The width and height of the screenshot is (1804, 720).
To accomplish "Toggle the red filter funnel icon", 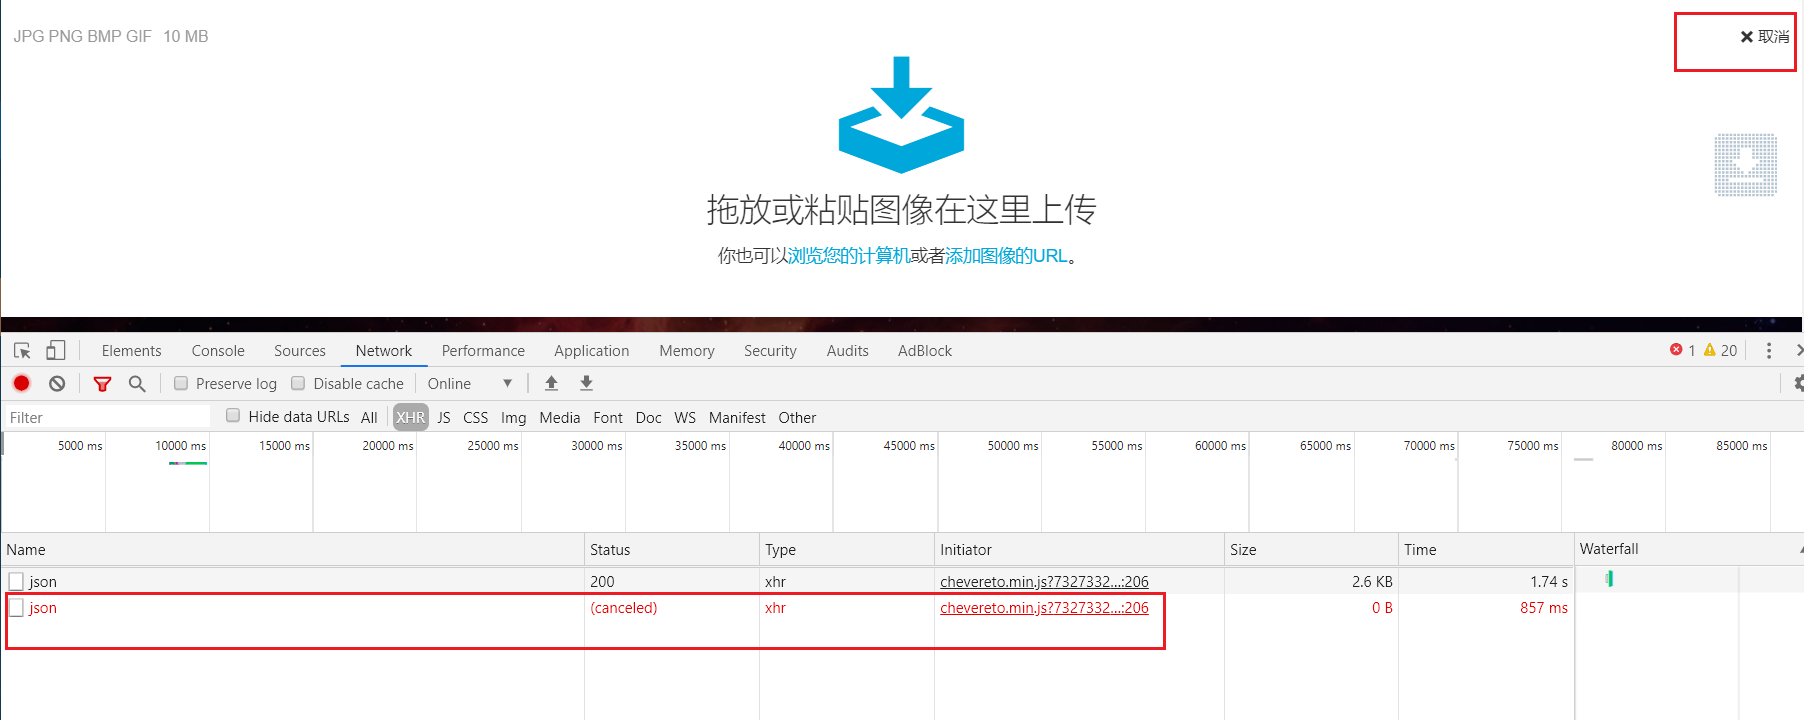I will point(102,384).
